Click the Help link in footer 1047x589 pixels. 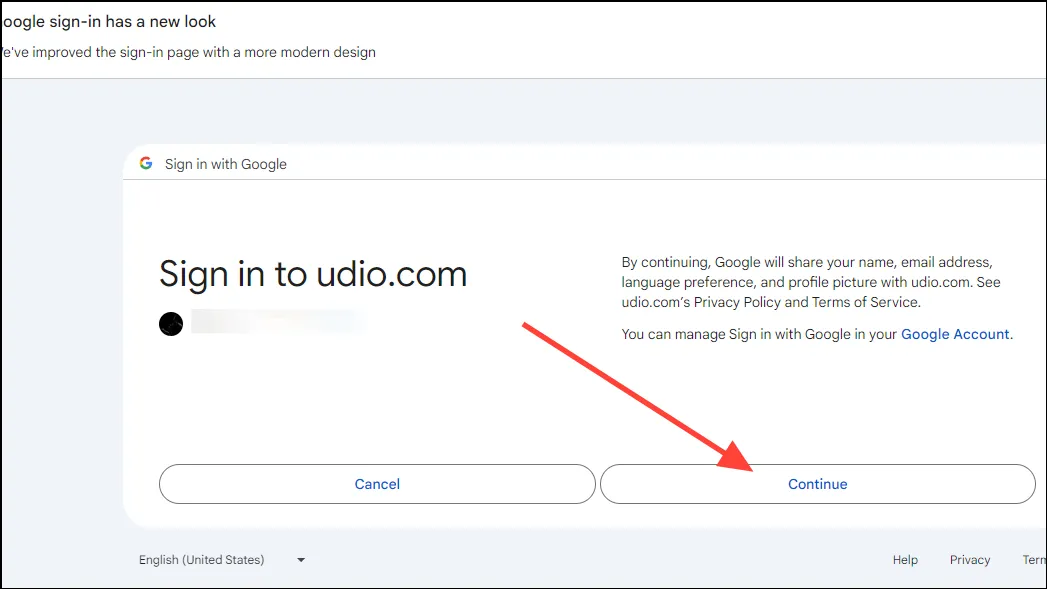905,560
